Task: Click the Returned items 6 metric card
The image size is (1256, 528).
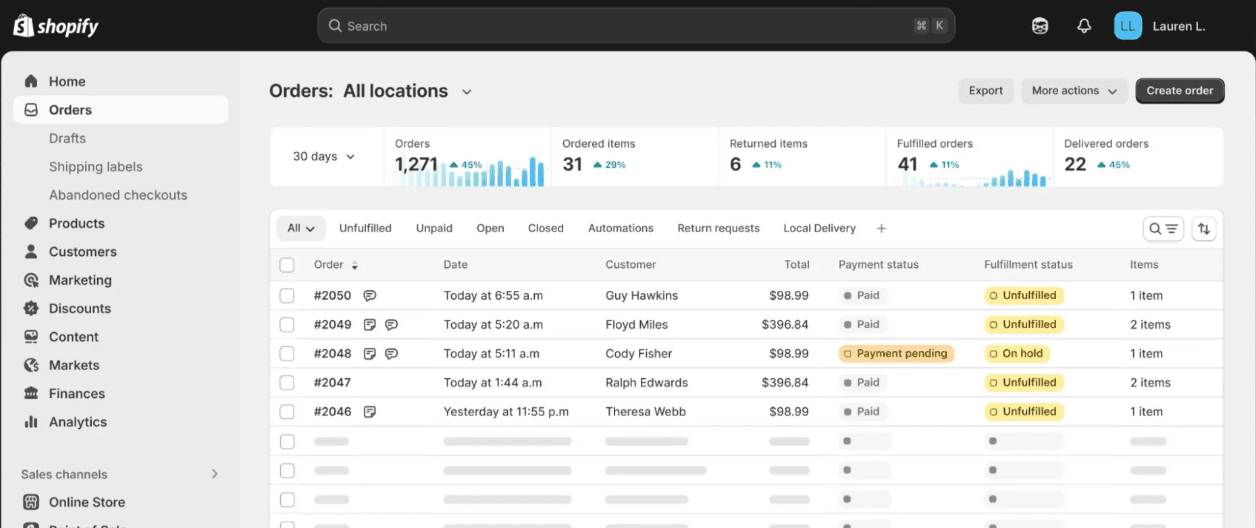Action: [802, 157]
